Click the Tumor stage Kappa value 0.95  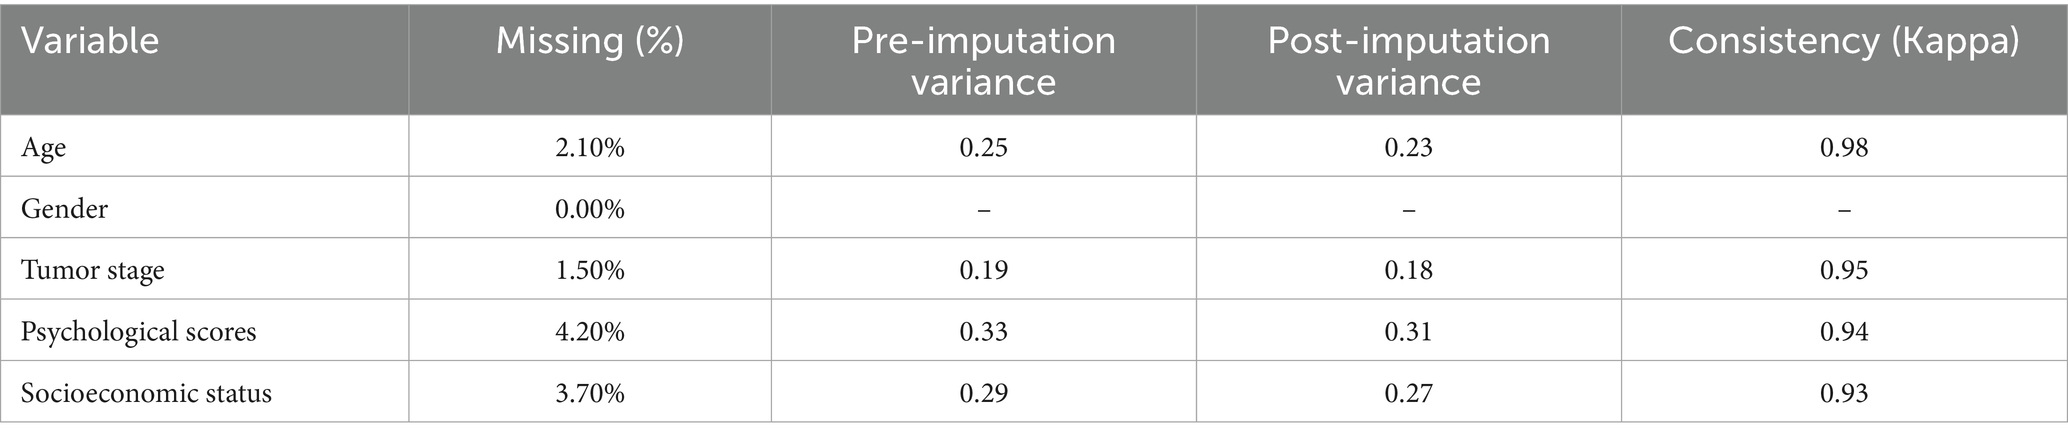1844,270
